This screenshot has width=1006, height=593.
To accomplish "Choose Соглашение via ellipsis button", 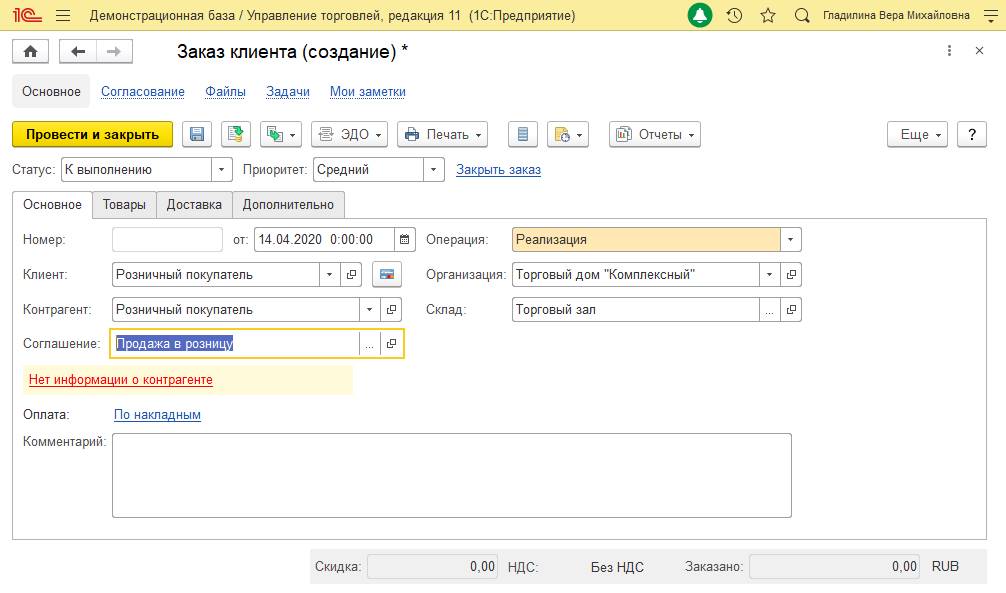I will pos(369,344).
